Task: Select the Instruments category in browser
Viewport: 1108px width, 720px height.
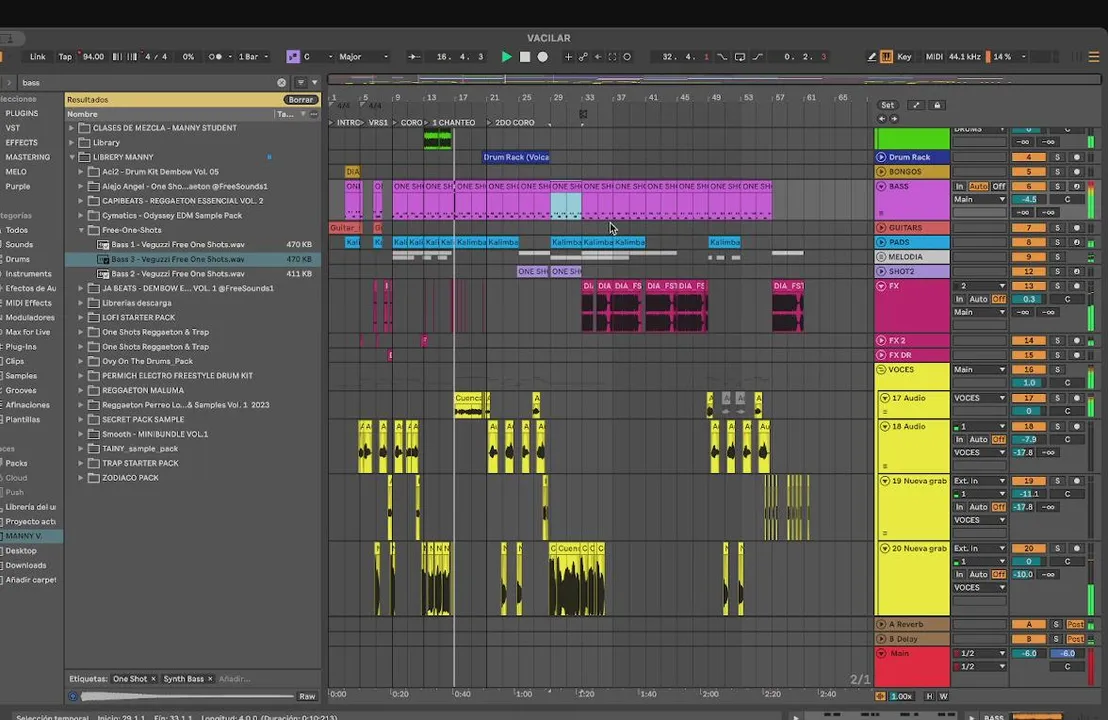Action: [x=28, y=273]
